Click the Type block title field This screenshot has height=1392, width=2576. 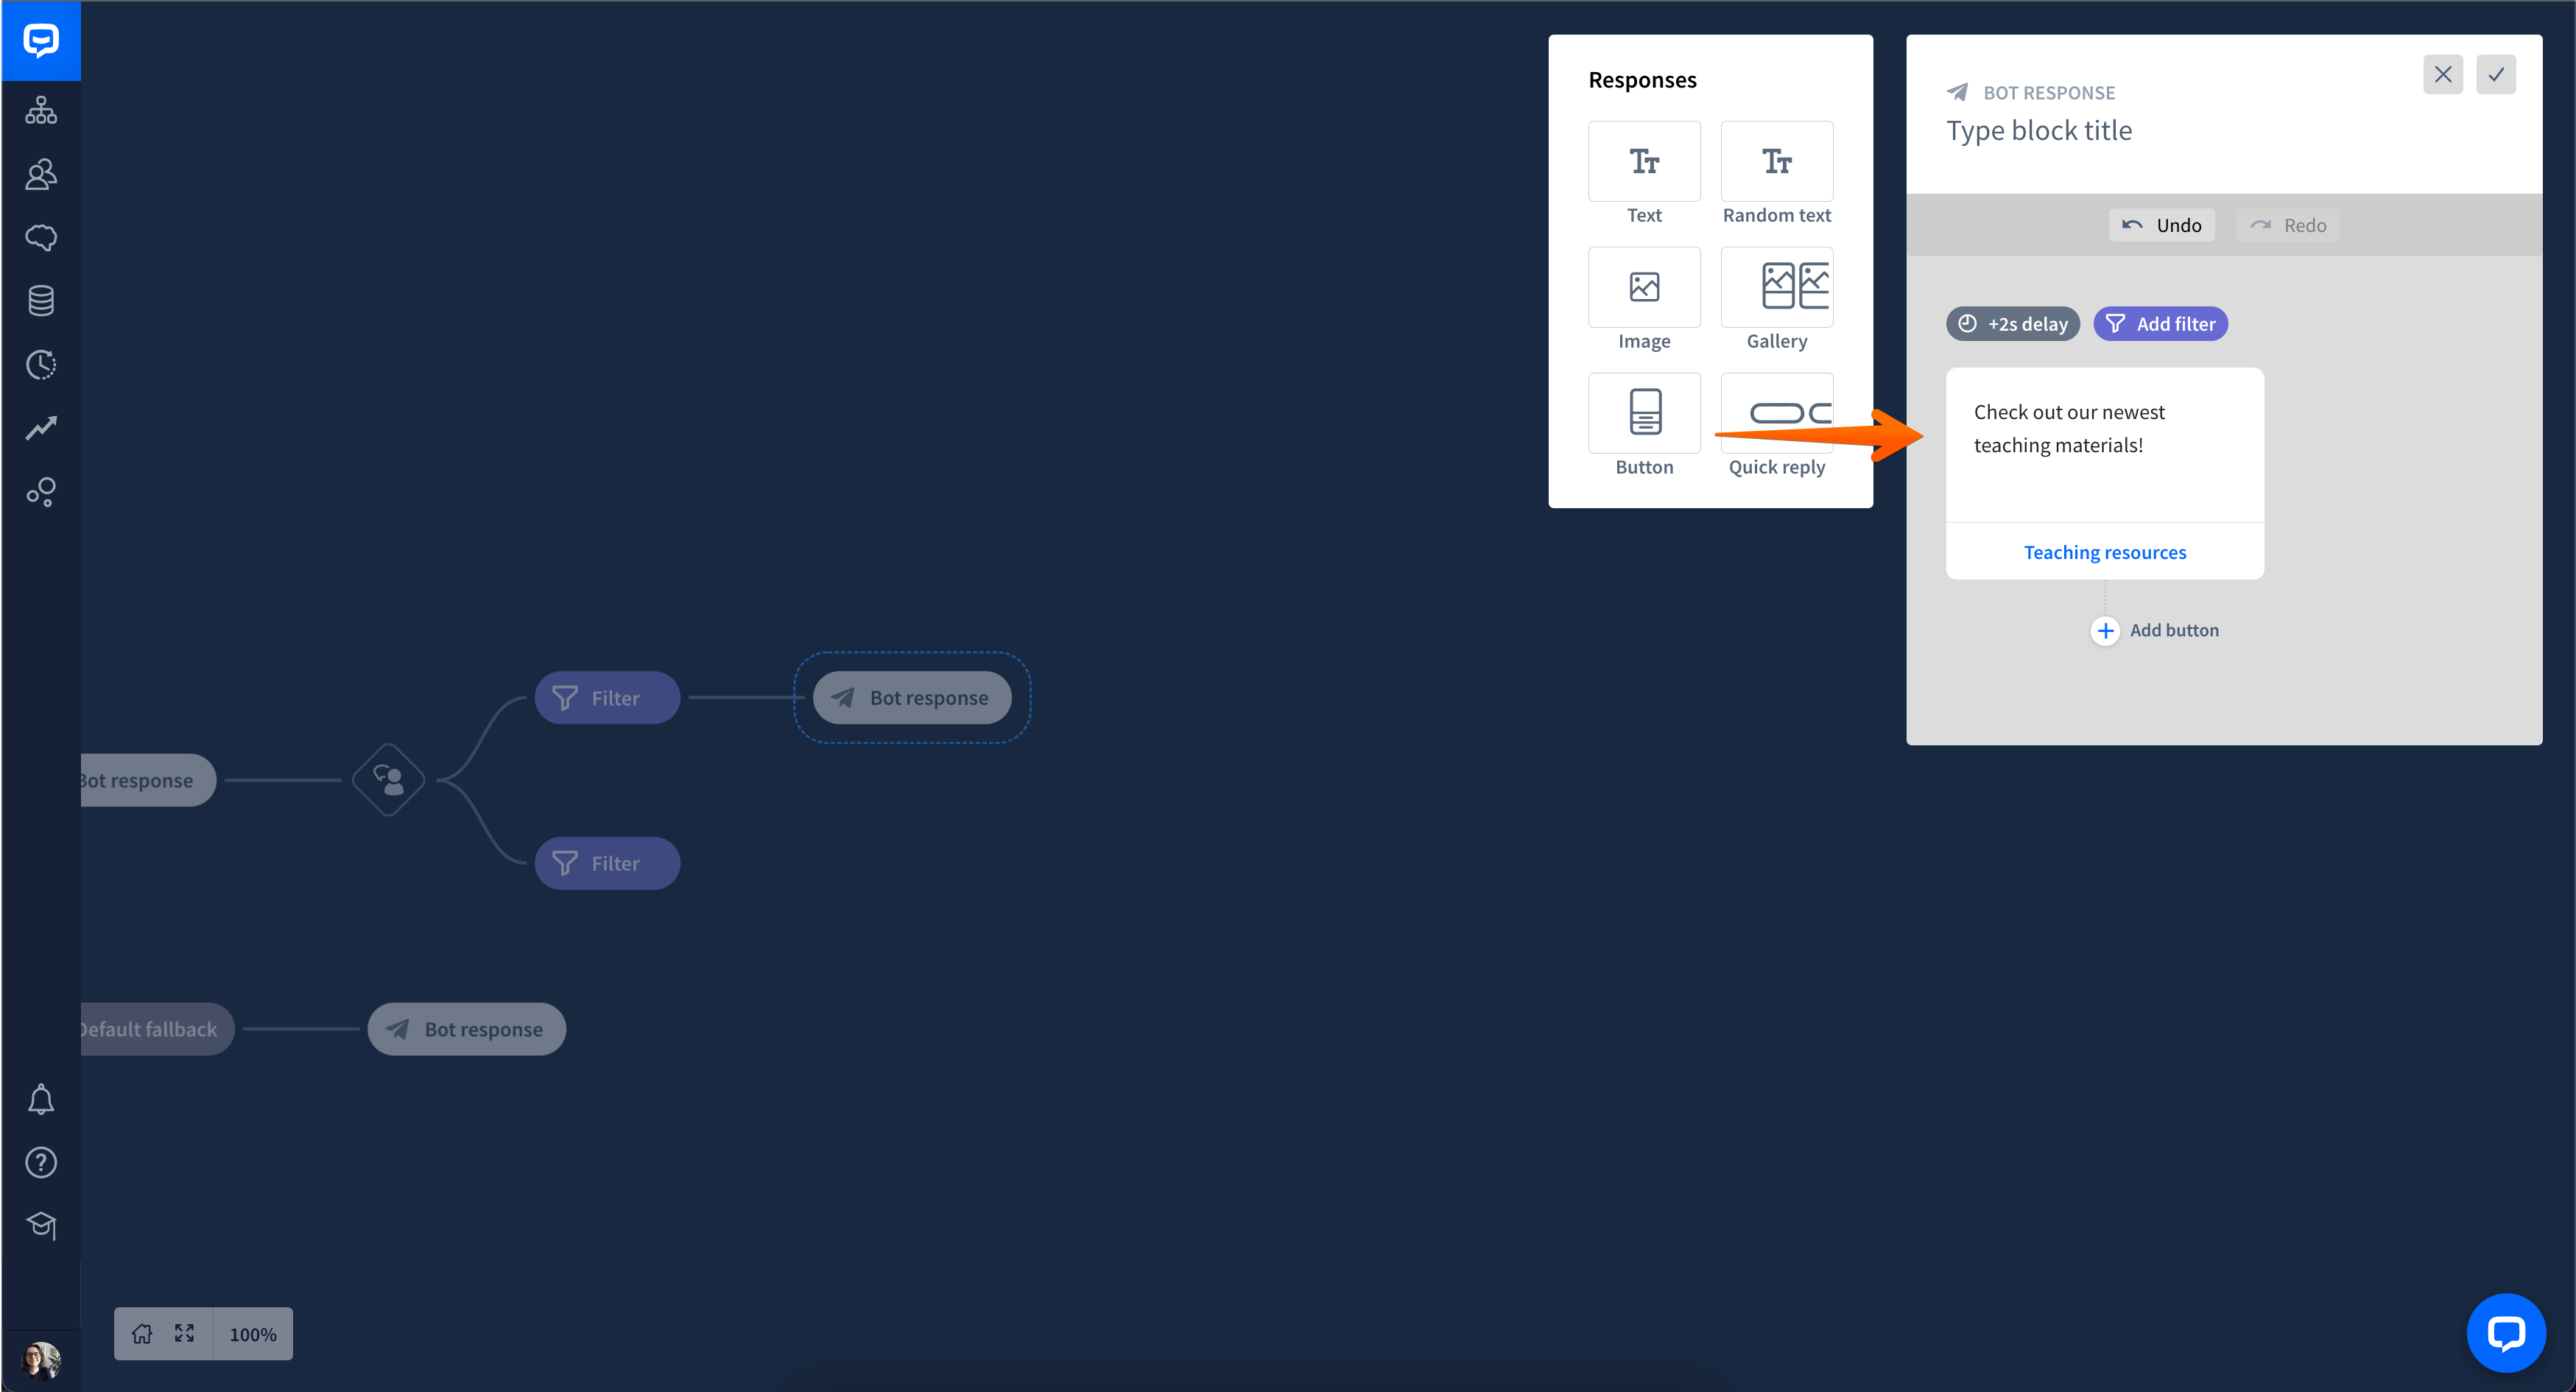(2039, 131)
